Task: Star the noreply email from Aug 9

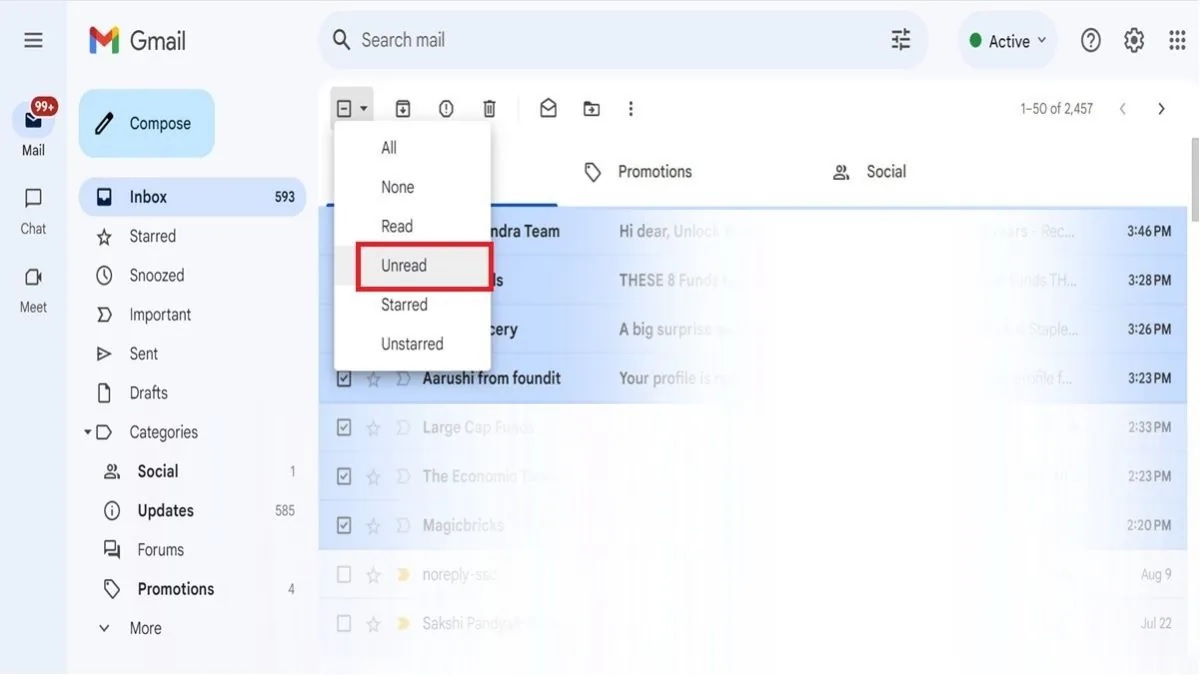Action: pos(373,575)
